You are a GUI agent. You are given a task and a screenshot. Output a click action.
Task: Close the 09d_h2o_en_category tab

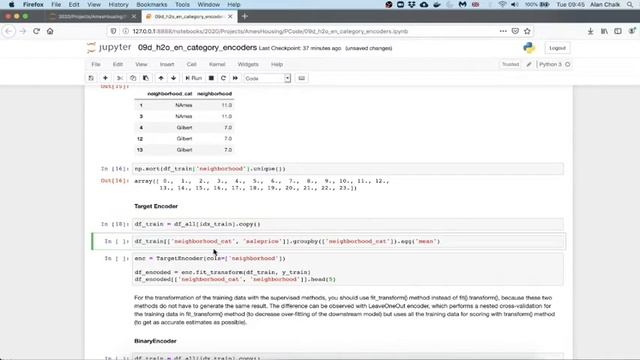click(230, 16)
